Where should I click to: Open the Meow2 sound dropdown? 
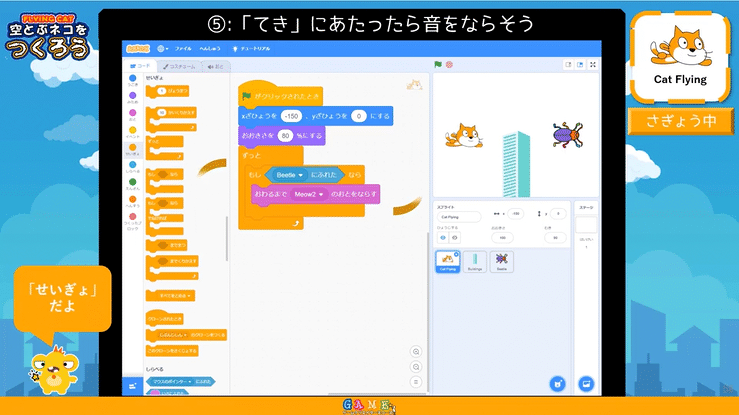point(309,194)
